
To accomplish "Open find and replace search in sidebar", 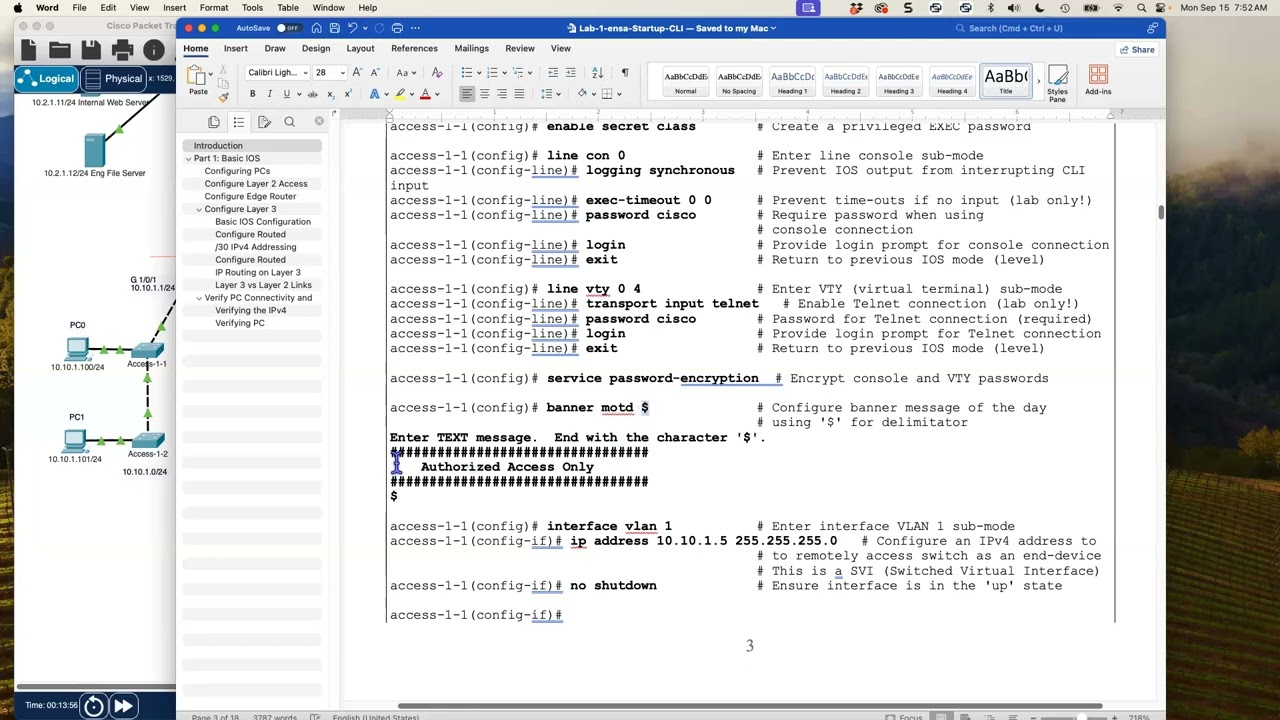I will pyautogui.click(x=289, y=122).
